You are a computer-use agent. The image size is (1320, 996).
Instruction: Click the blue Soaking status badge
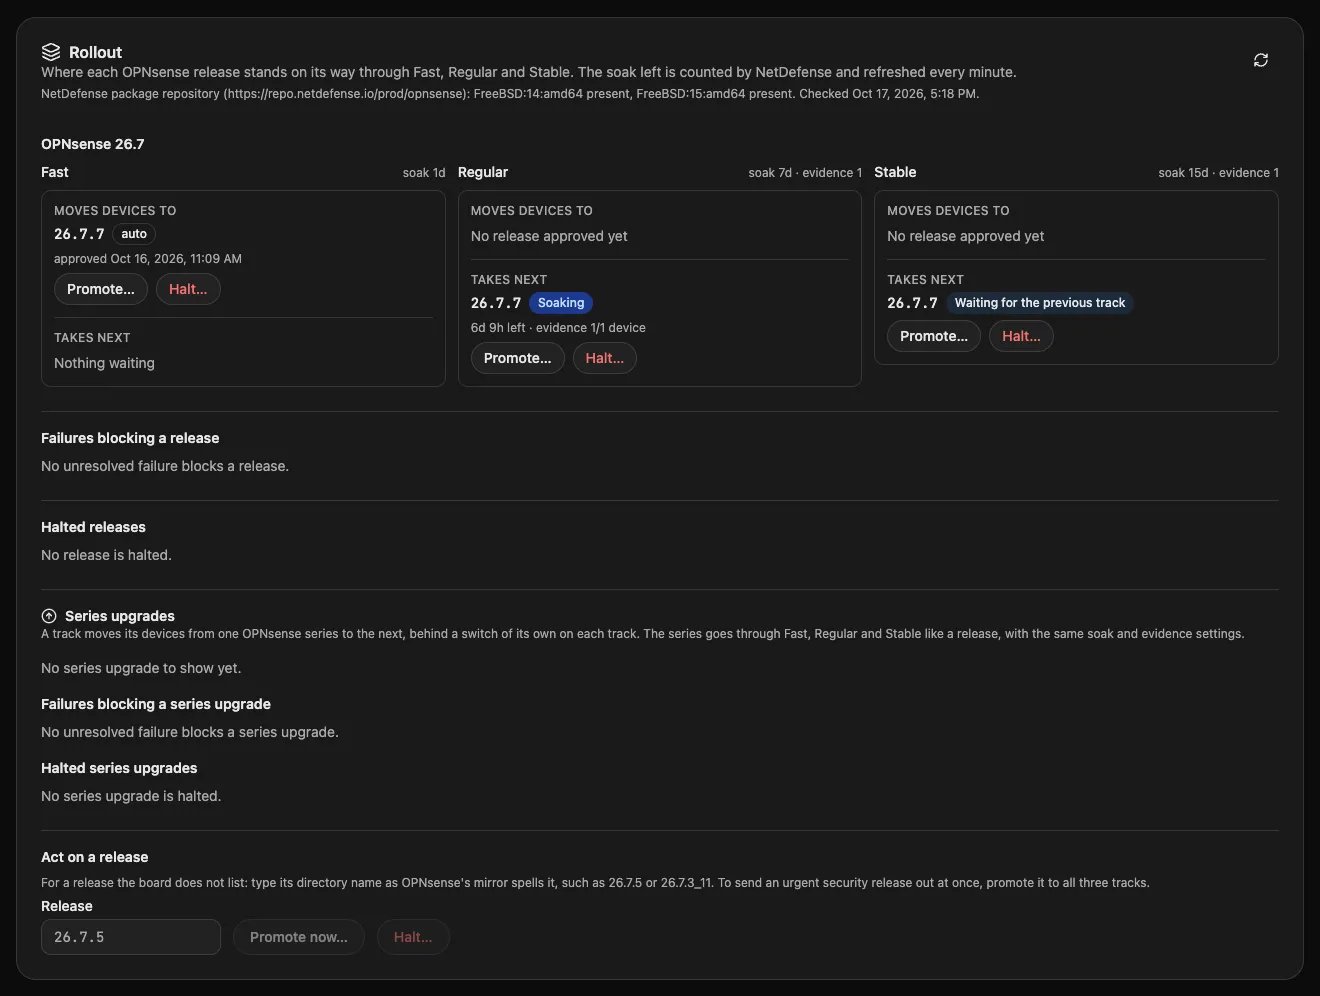[561, 303]
